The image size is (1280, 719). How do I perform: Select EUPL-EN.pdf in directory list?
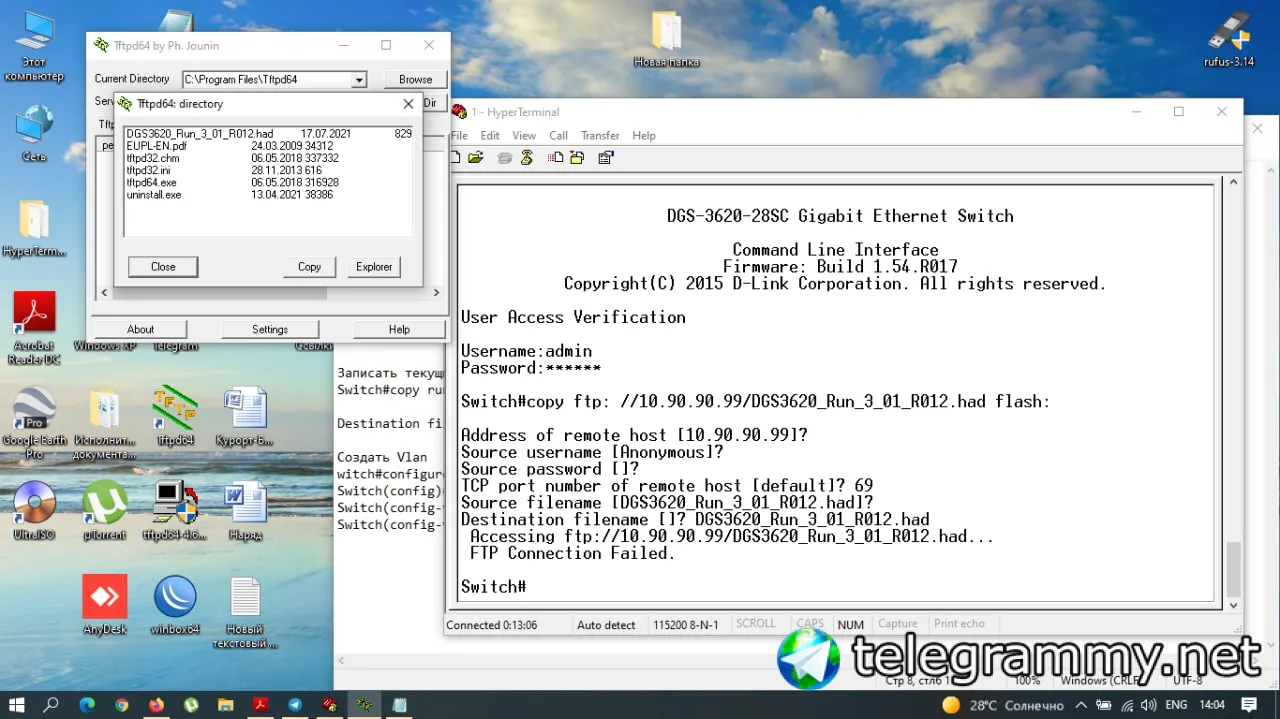coord(268,146)
